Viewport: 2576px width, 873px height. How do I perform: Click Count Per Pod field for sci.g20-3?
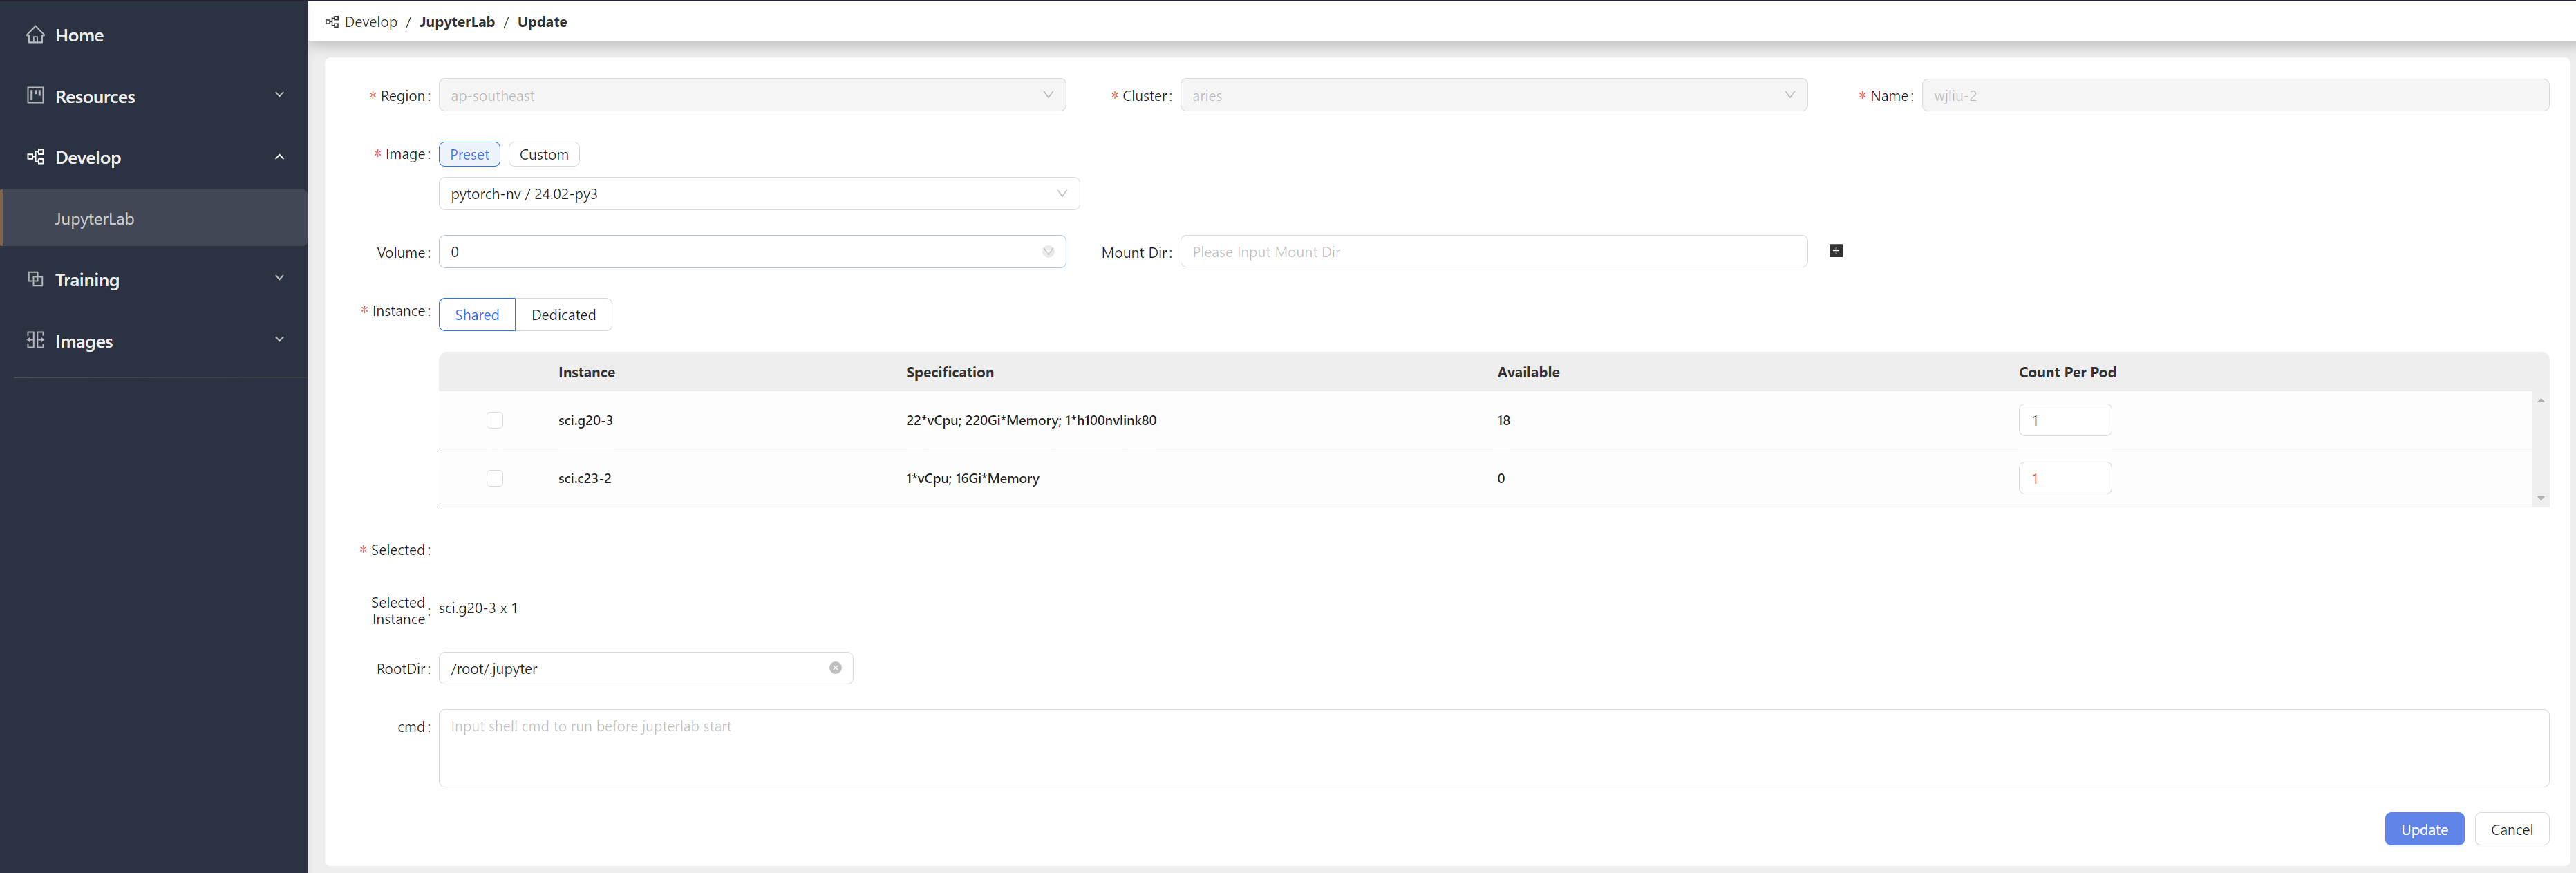pyautogui.click(x=2065, y=420)
